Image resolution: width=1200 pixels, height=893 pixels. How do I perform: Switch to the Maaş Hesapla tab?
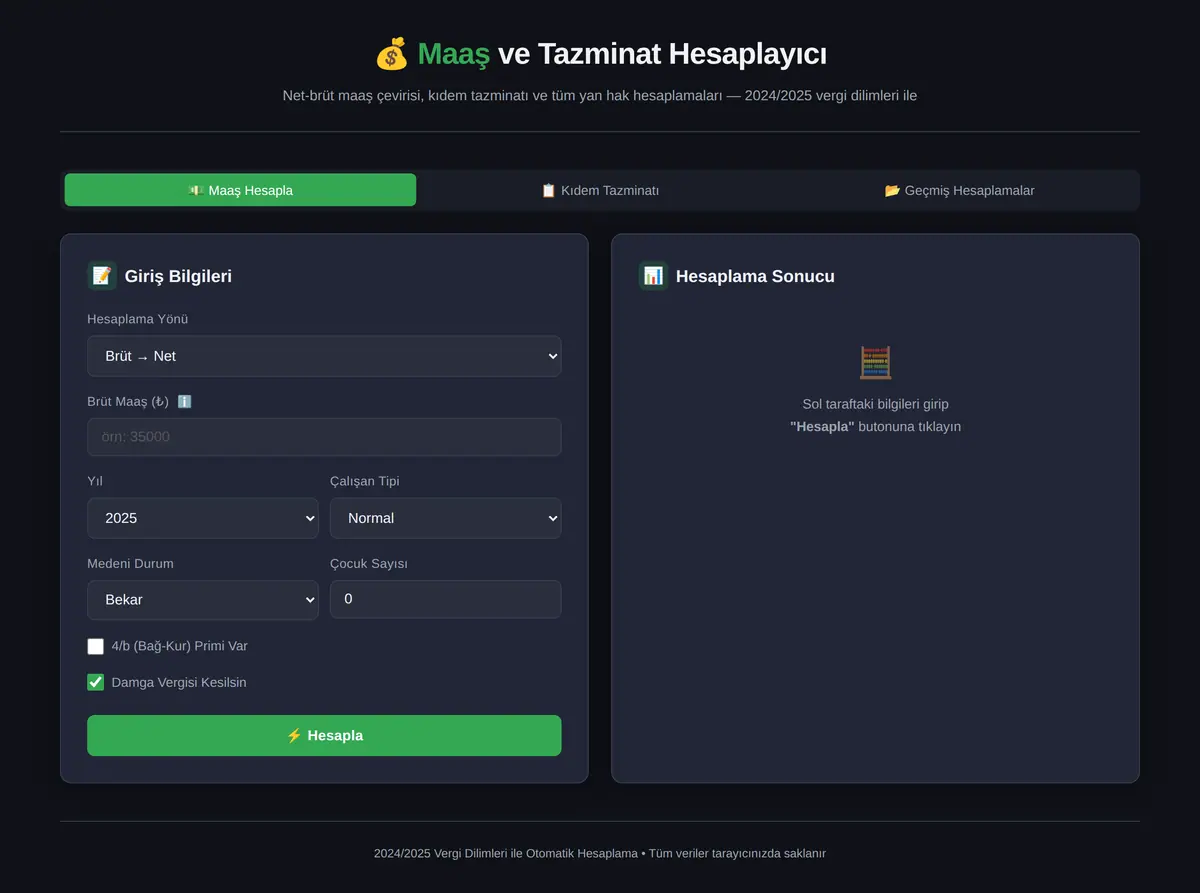[x=240, y=190]
